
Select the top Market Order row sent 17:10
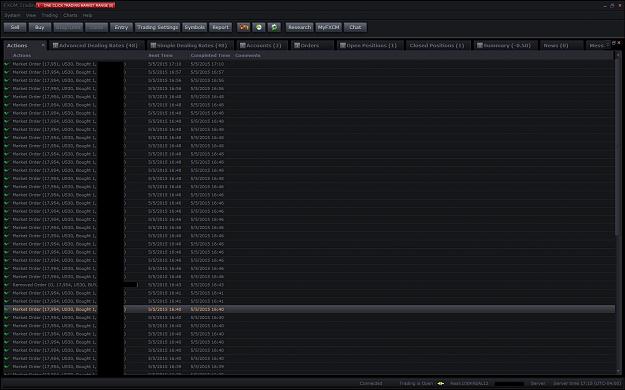pyautogui.click(x=309, y=64)
